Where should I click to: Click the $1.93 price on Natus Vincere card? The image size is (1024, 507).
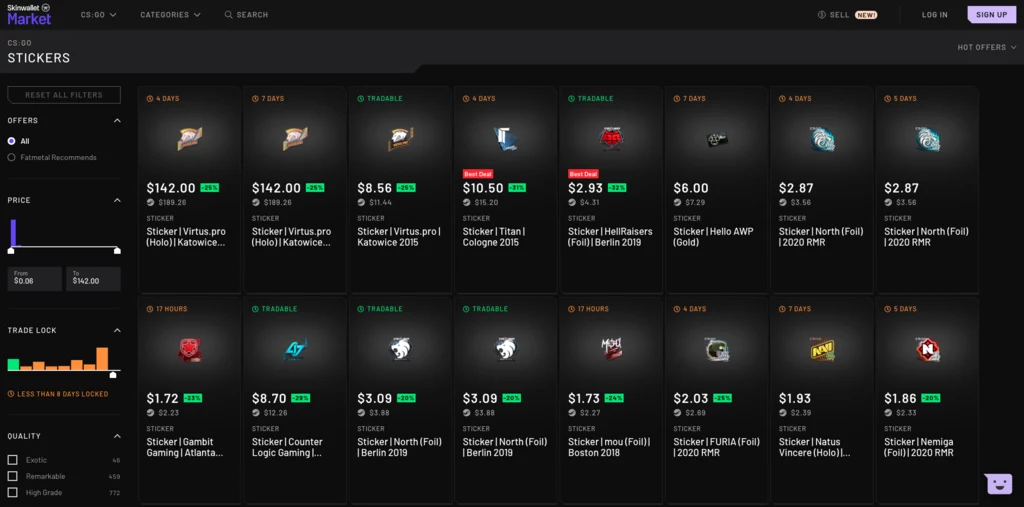(x=796, y=398)
